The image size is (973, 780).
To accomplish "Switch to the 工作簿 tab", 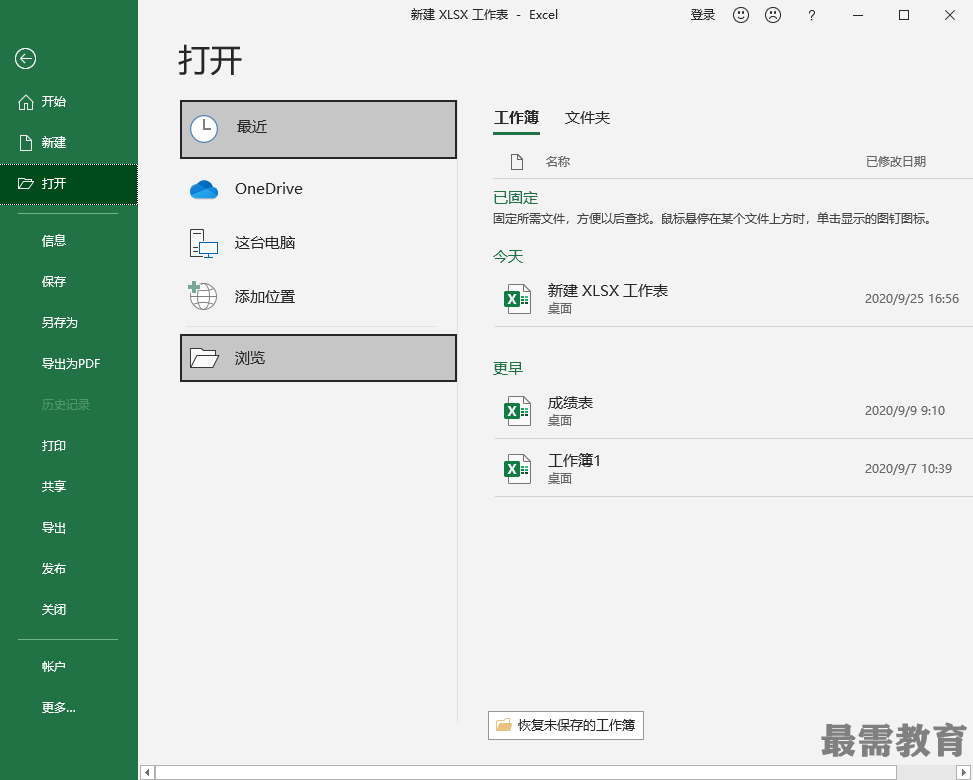I will click(516, 118).
